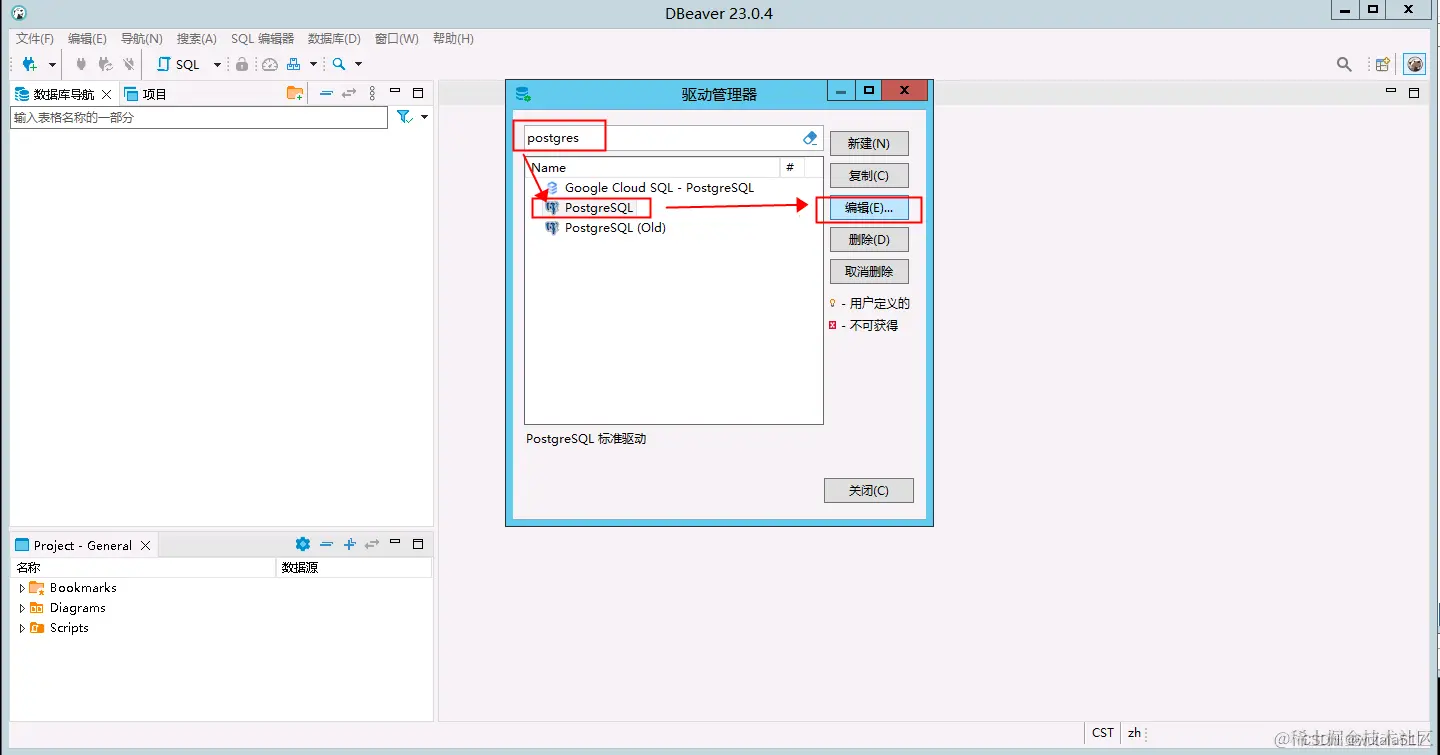The width and height of the screenshot is (1440, 755).
Task: Open the filter settings dropdown arrow
Action: point(424,117)
